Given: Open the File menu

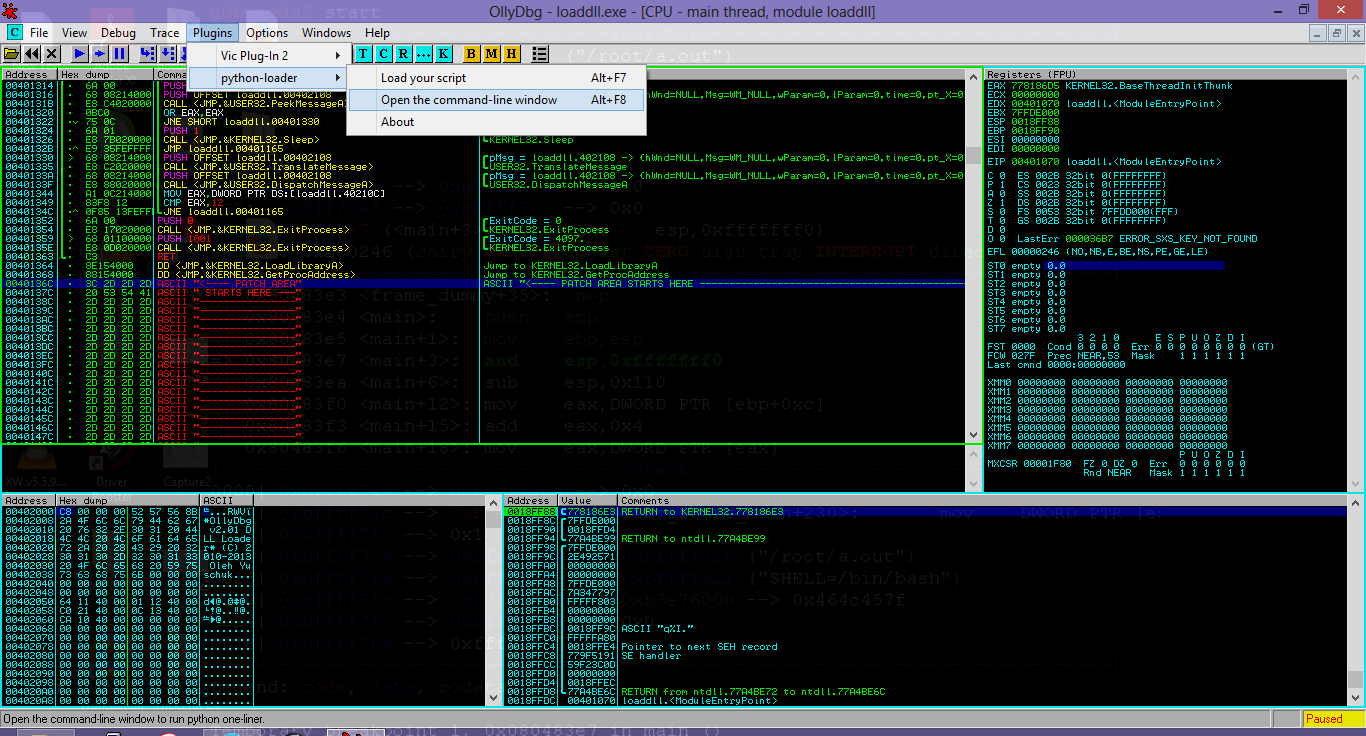Looking at the screenshot, I should pos(39,33).
